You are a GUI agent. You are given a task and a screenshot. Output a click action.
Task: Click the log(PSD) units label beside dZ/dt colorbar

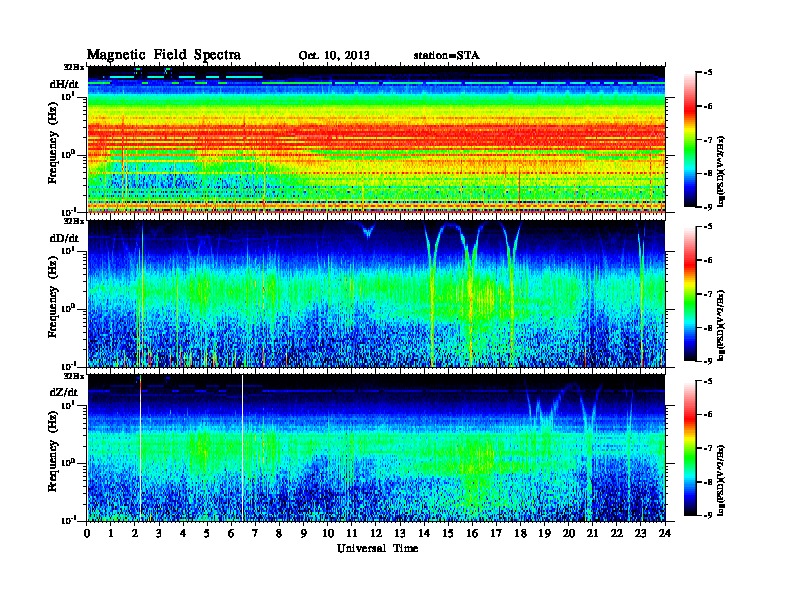[x=721, y=479]
